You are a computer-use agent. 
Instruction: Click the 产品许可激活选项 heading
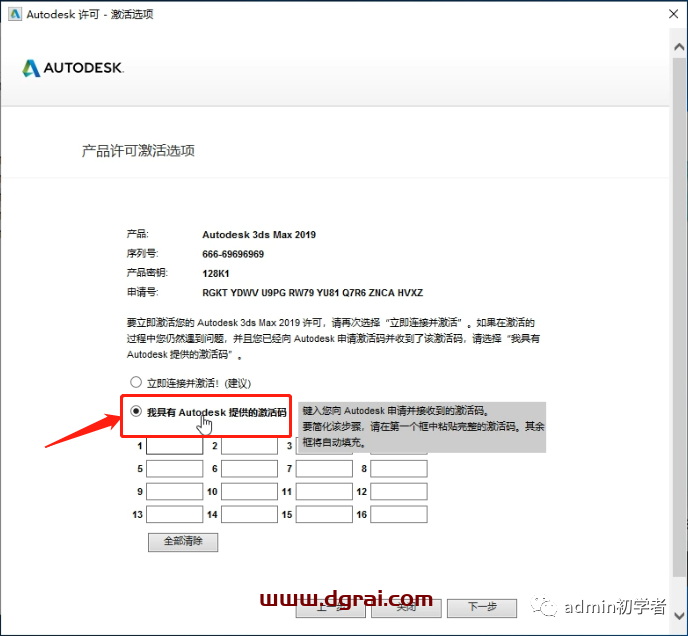pos(138,151)
